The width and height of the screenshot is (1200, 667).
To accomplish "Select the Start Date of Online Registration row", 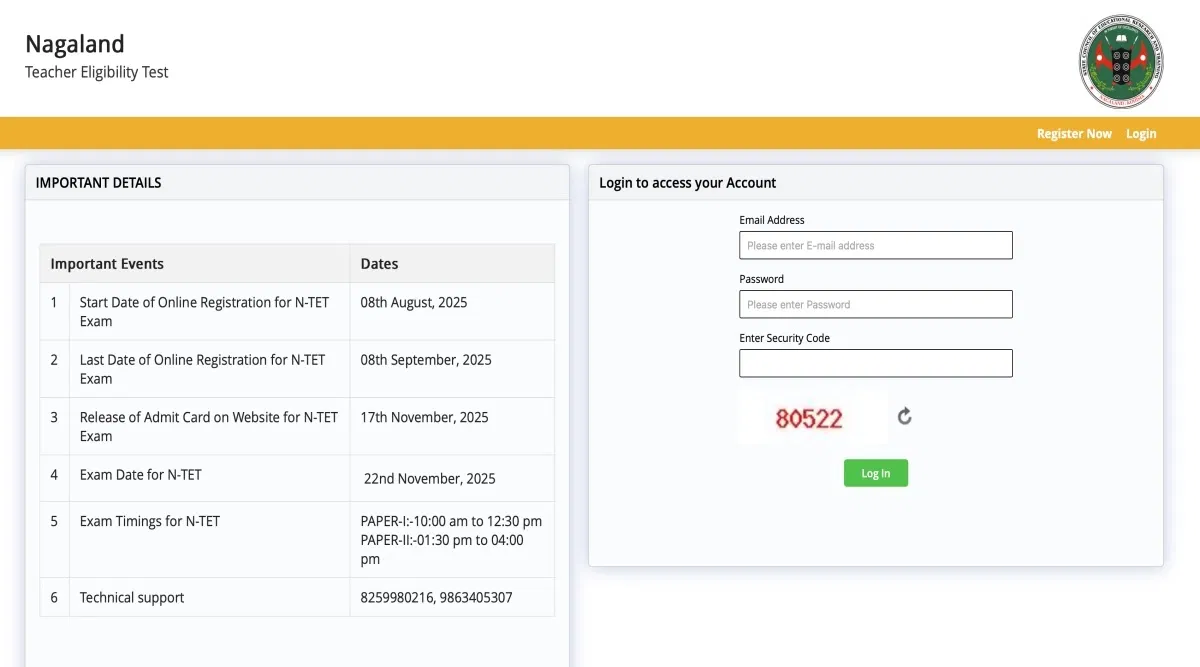I will (x=204, y=311).
